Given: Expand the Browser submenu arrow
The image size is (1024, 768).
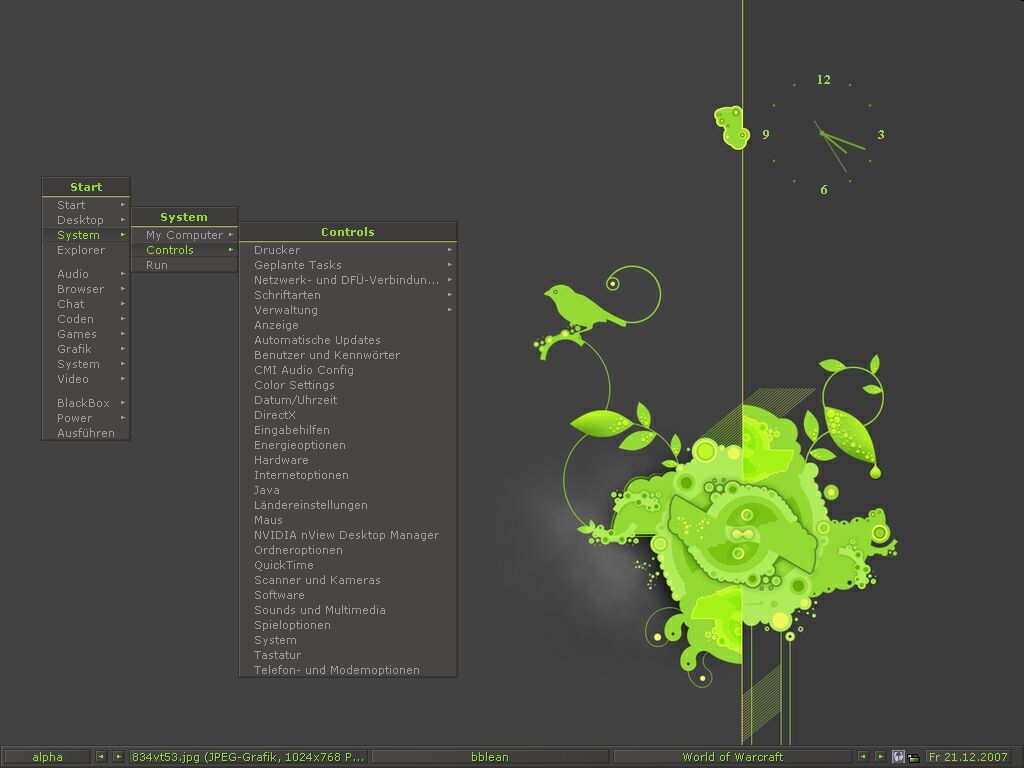Looking at the screenshot, I should click(x=123, y=289).
